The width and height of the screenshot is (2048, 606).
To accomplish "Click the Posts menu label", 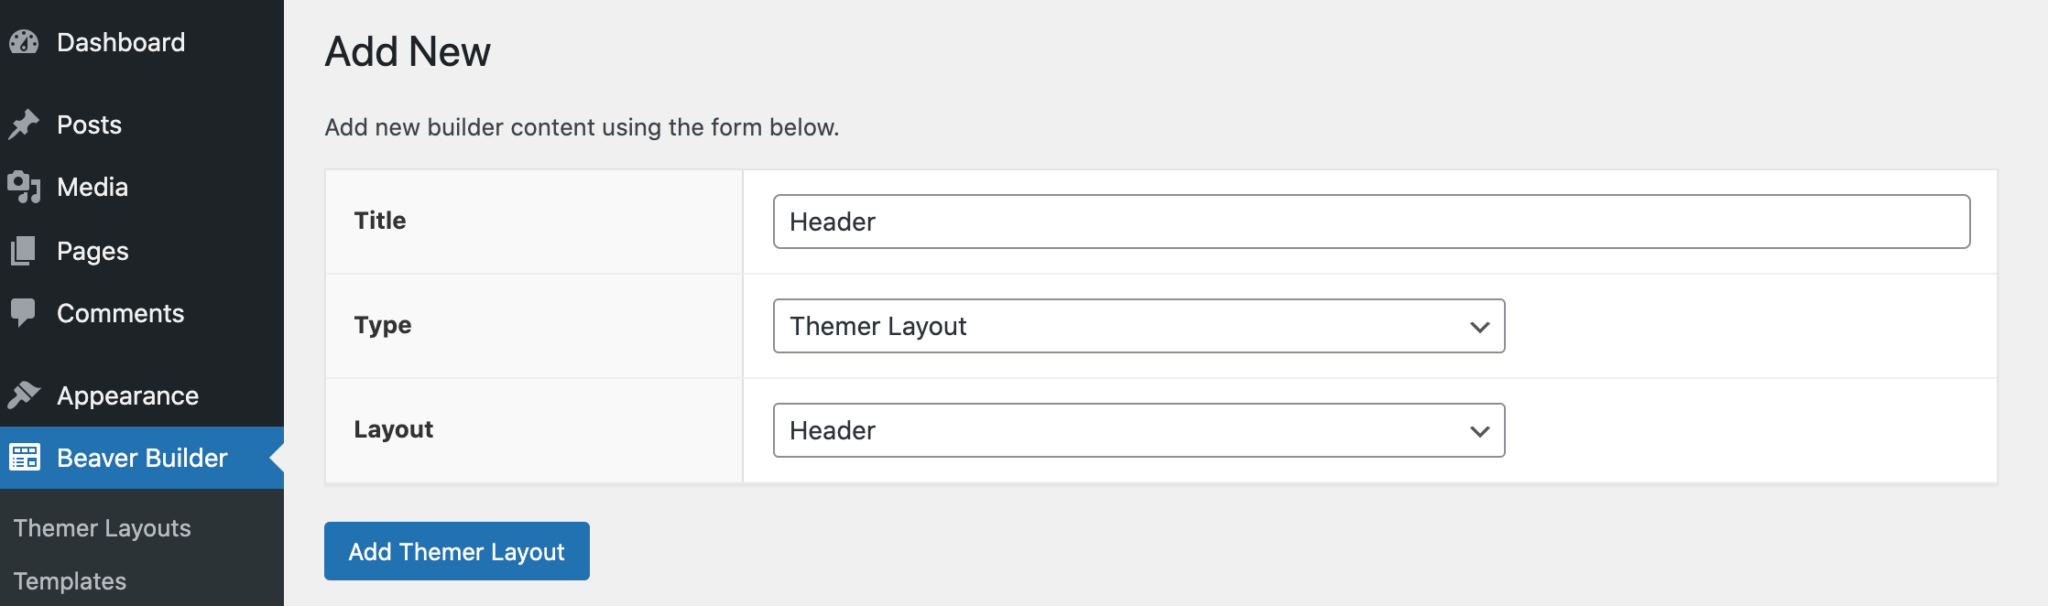I will click(x=90, y=124).
